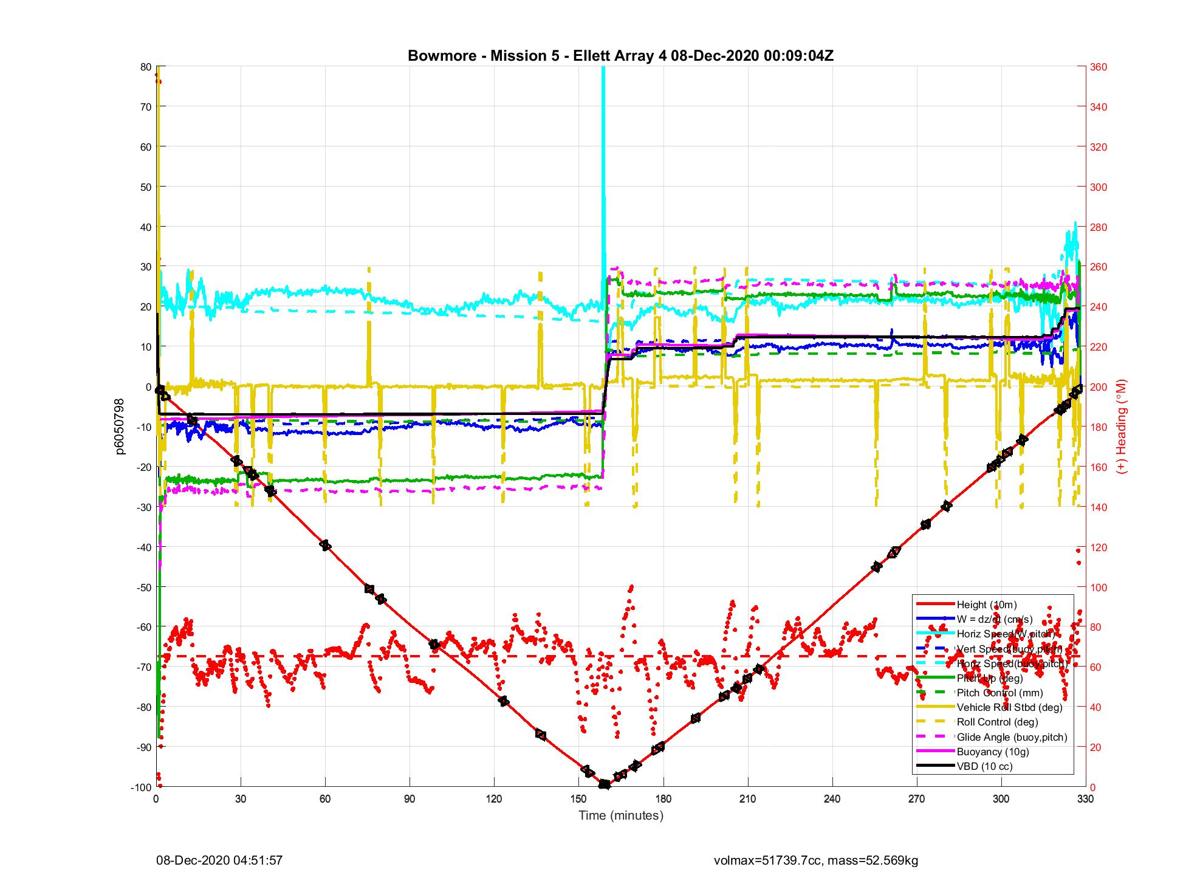1200x885 pixels.
Task: Click legend entry 'VBD (10 cc)'
Action: pos(985,766)
